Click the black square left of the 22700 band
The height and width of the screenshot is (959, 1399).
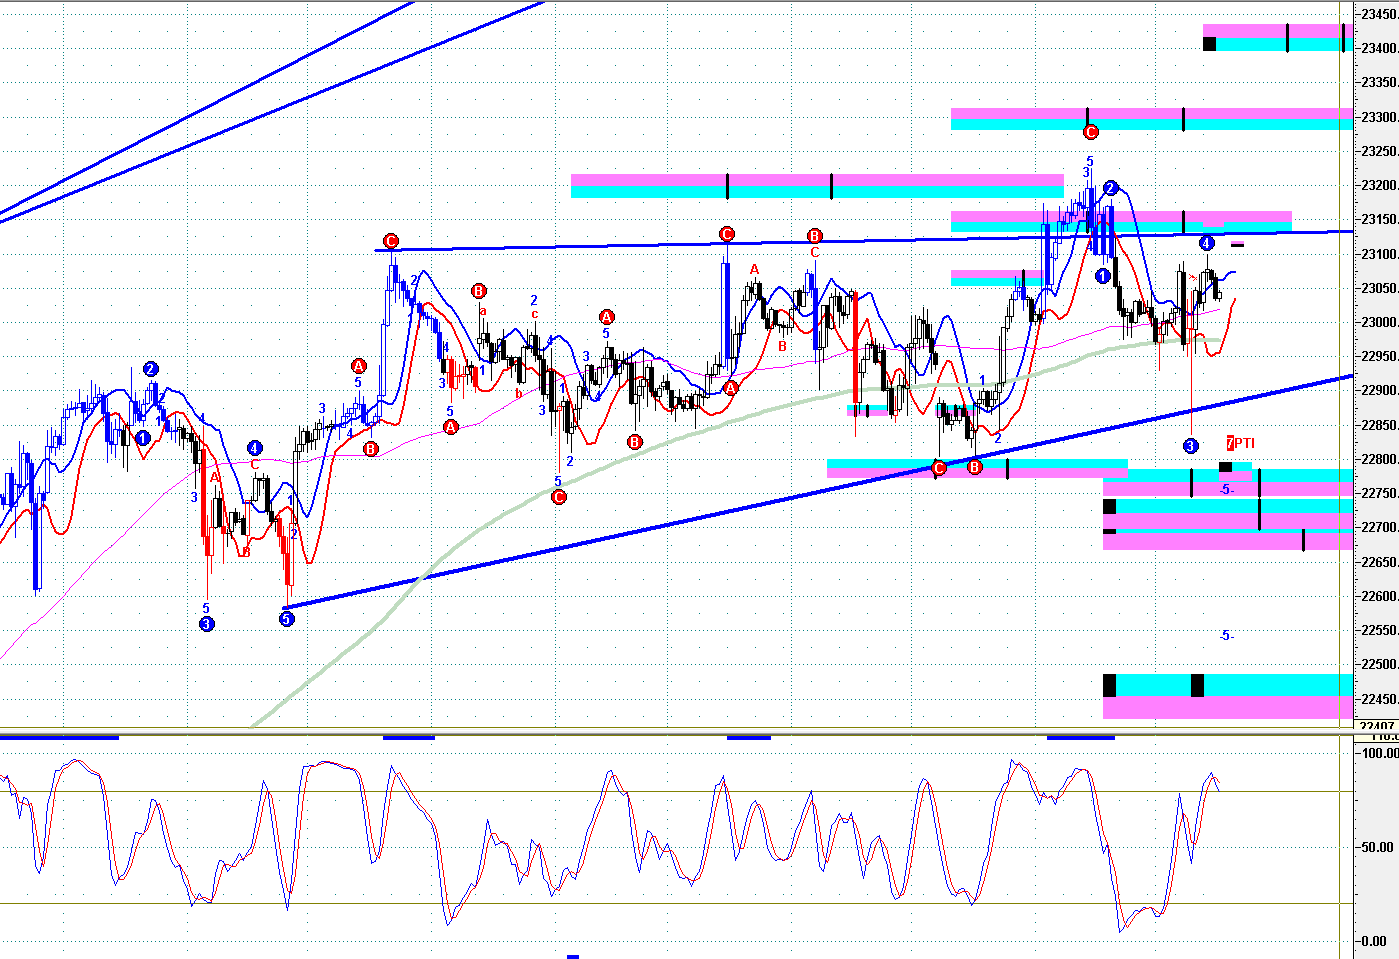point(1109,507)
